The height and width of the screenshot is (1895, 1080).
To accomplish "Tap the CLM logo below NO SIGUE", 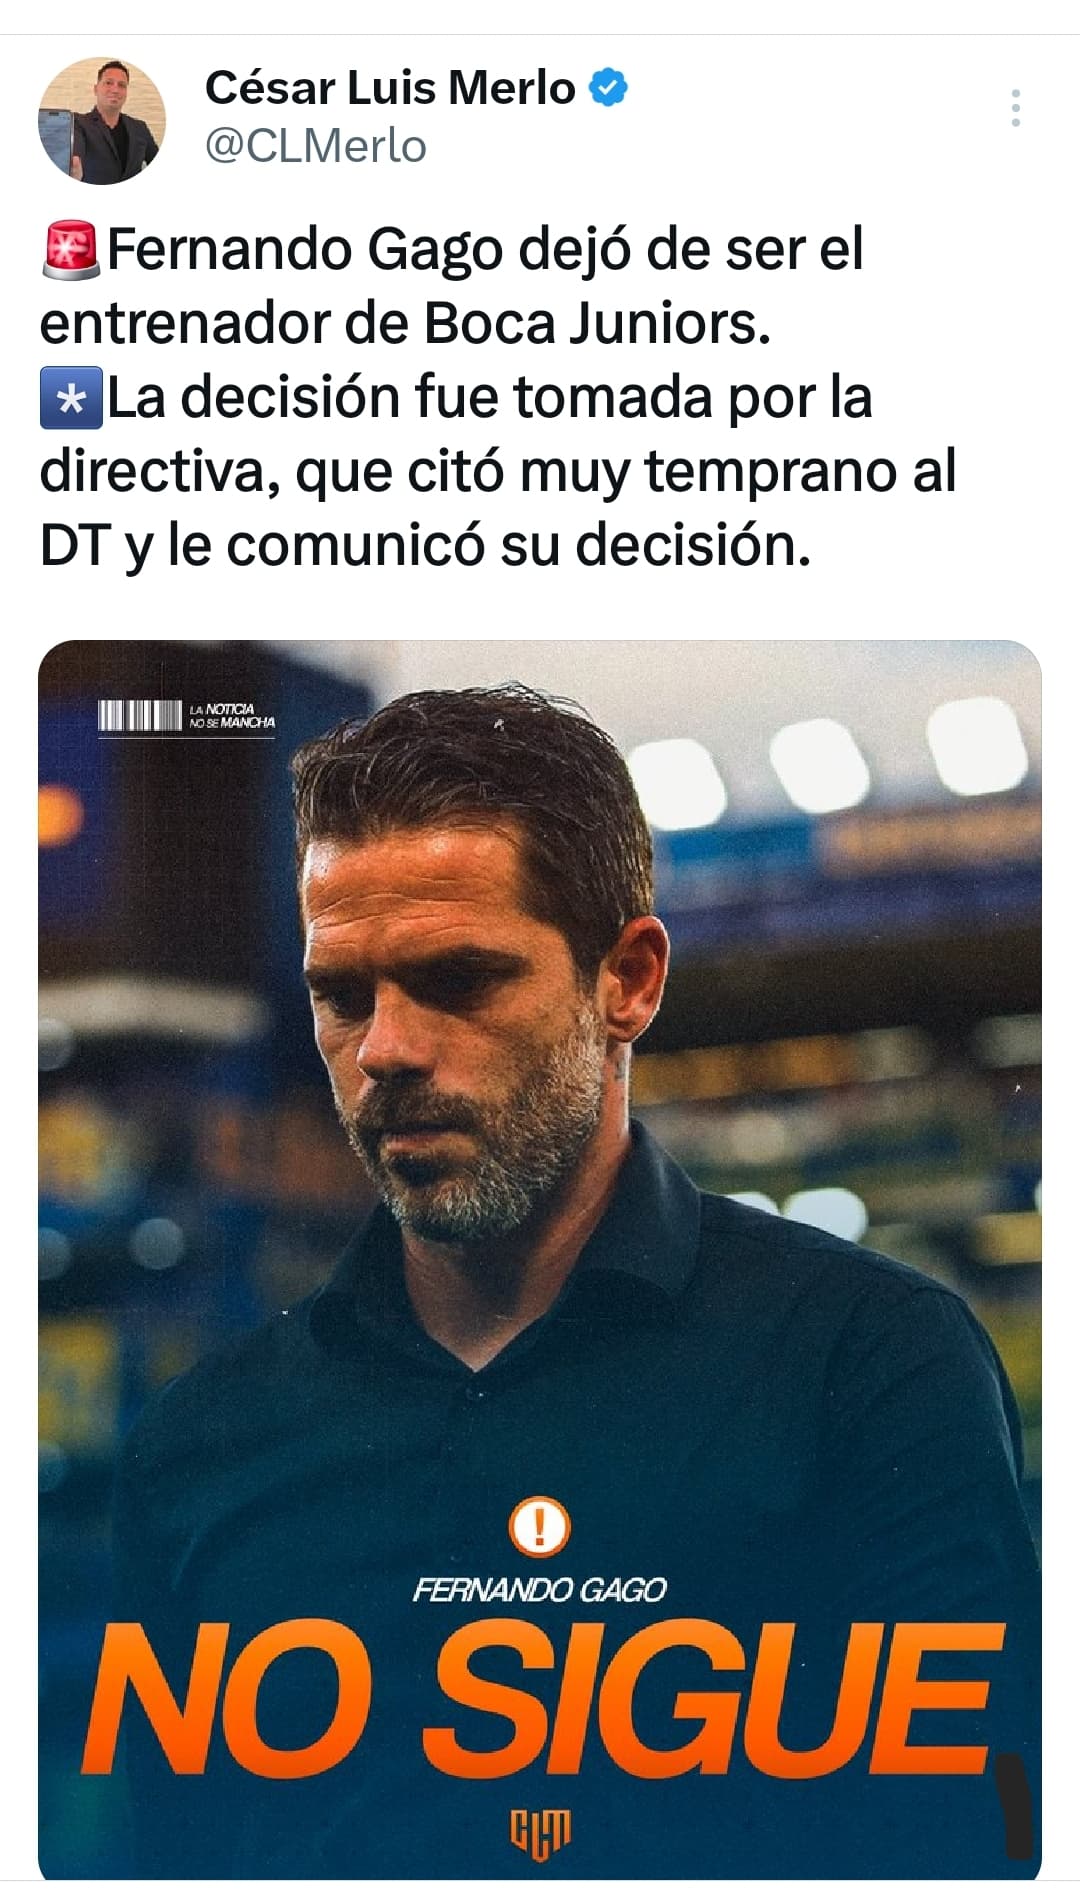I will pos(540,1833).
